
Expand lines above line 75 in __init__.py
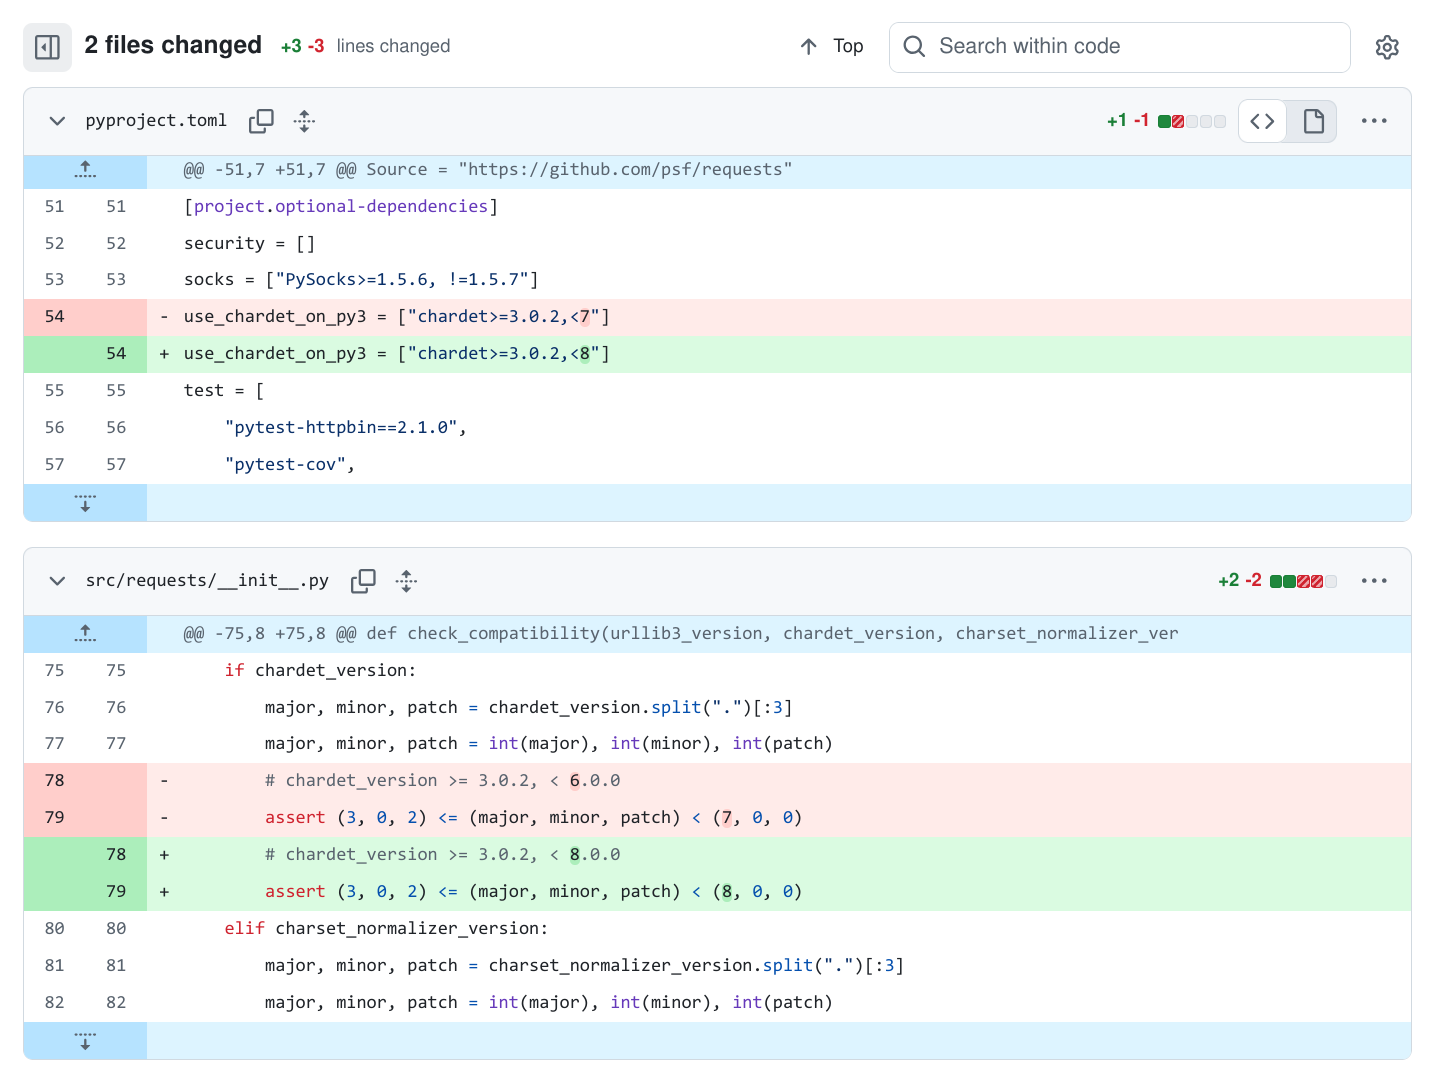coord(85,634)
